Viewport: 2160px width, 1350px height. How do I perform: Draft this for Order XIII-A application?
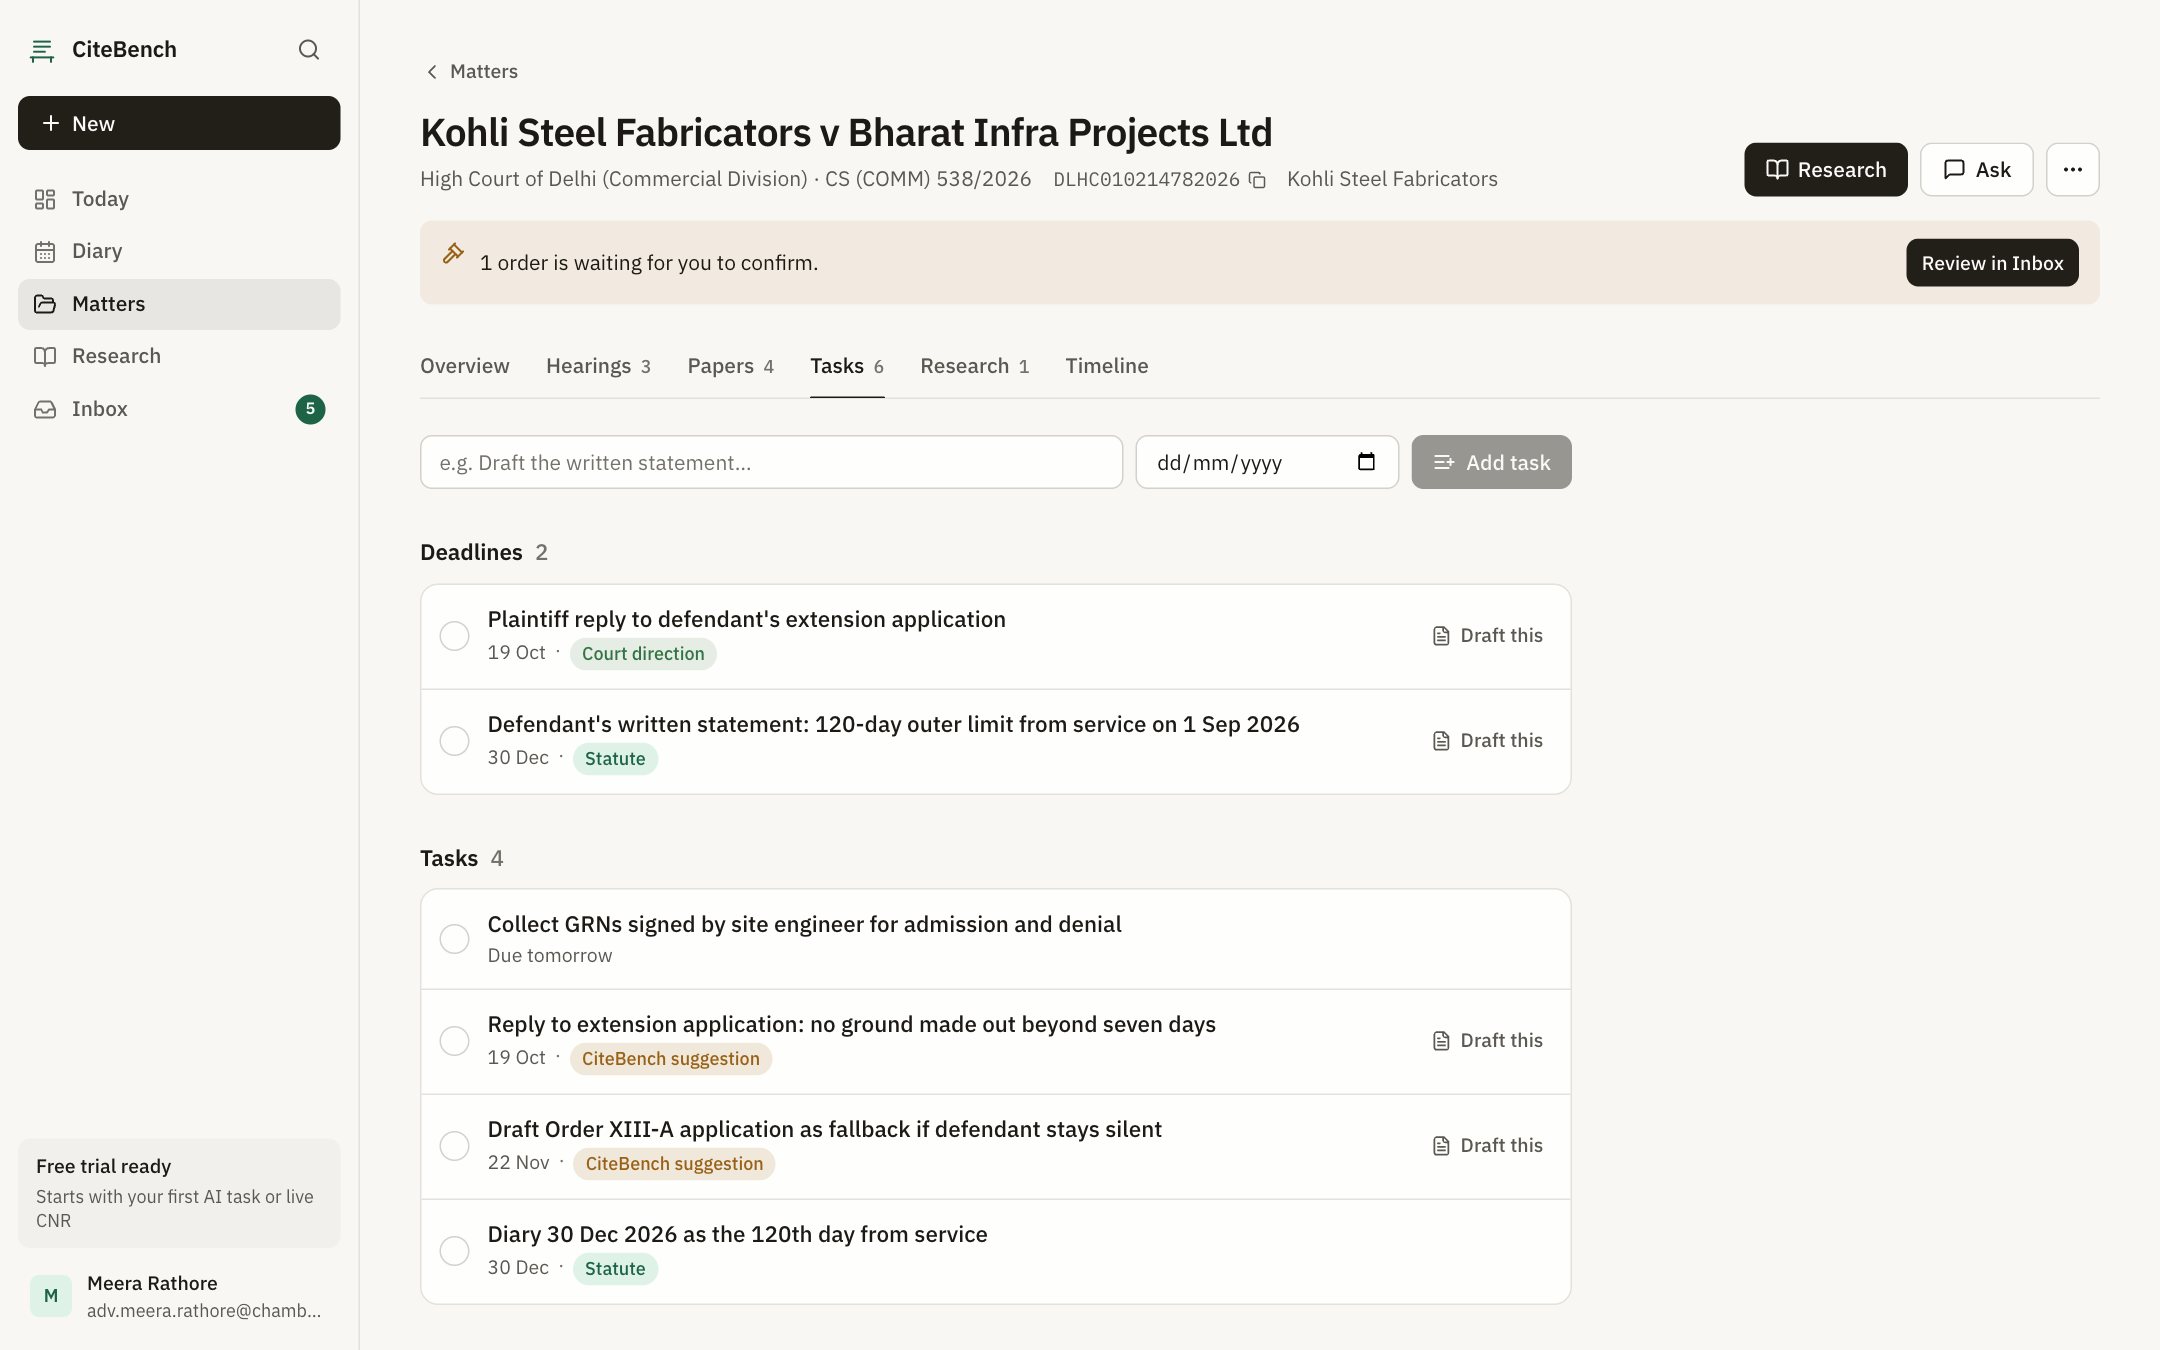click(x=1487, y=1146)
